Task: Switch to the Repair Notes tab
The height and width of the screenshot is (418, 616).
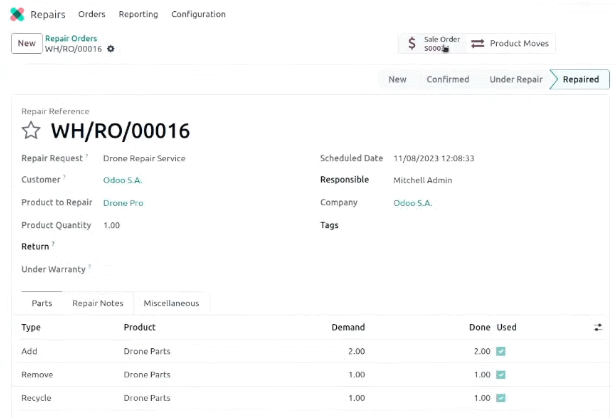Action: coord(98,303)
